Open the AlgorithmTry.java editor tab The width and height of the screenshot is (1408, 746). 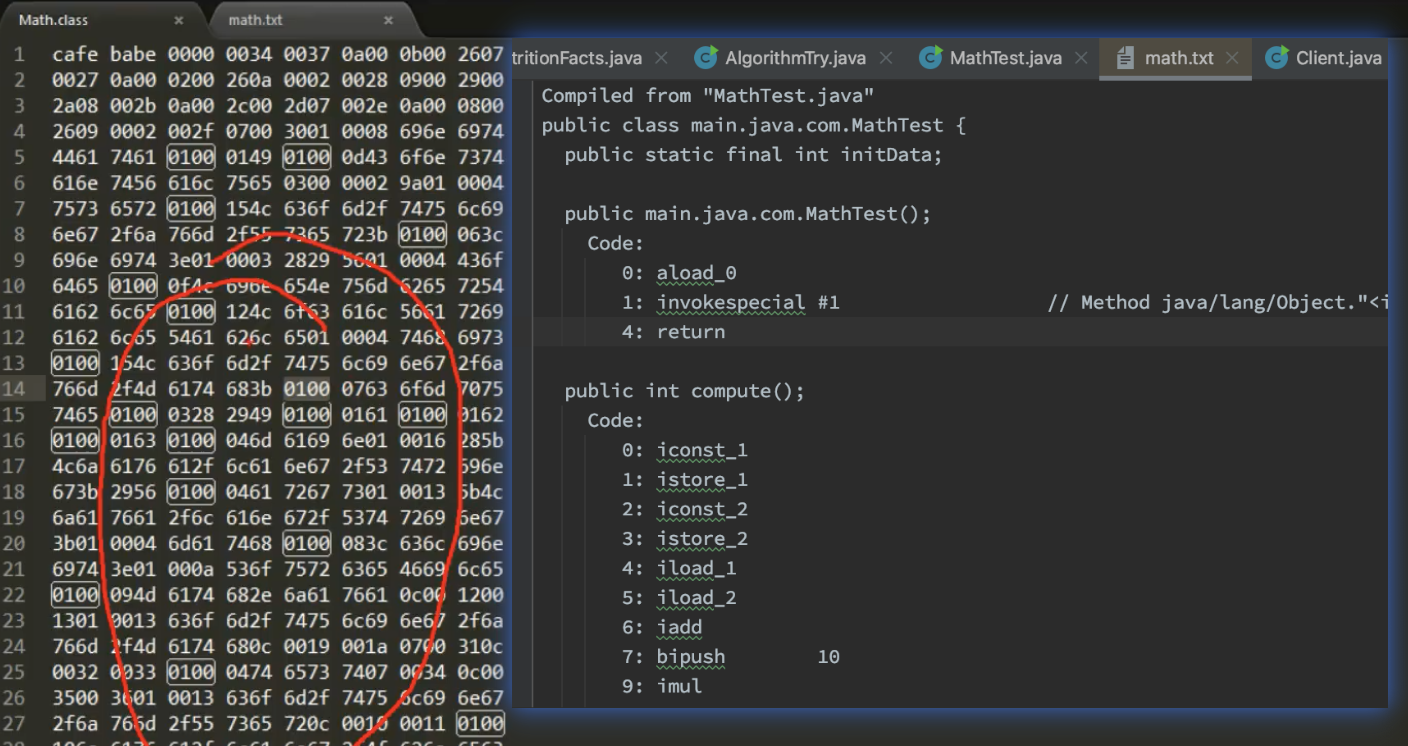coord(795,58)
